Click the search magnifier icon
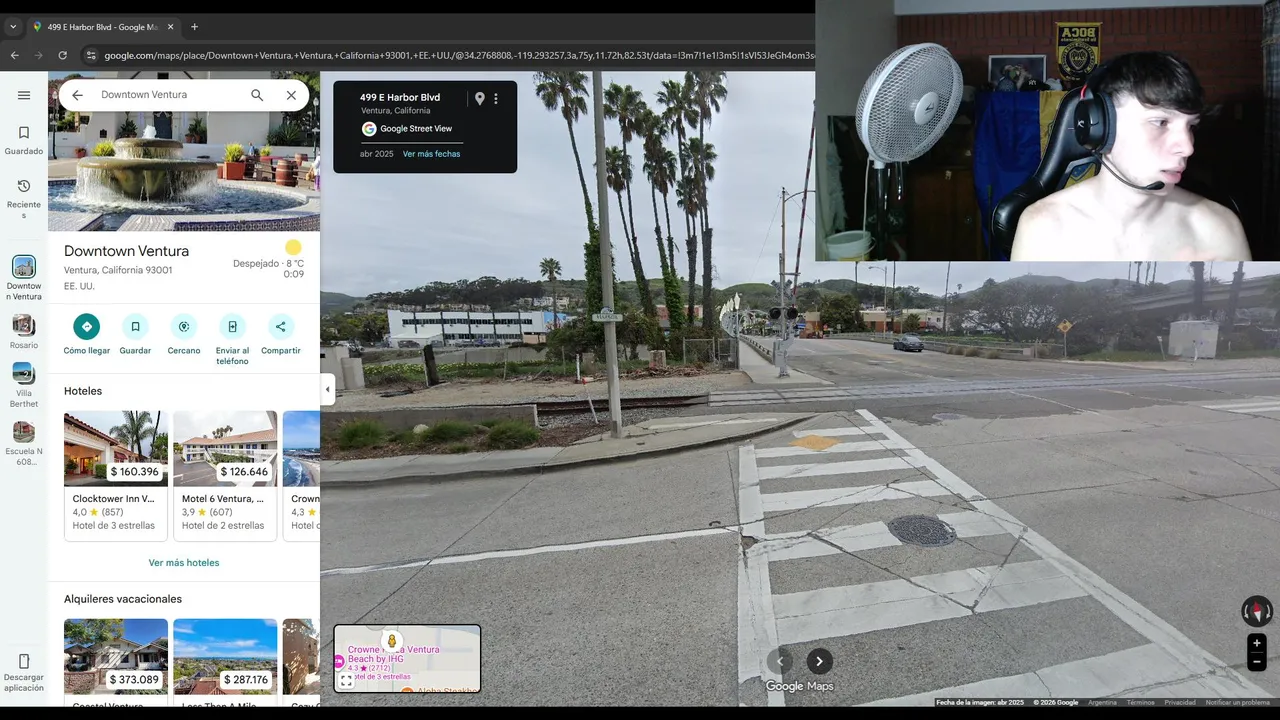Image resolution: width=1280 pixels, height=720 pixels. [257, 95]
